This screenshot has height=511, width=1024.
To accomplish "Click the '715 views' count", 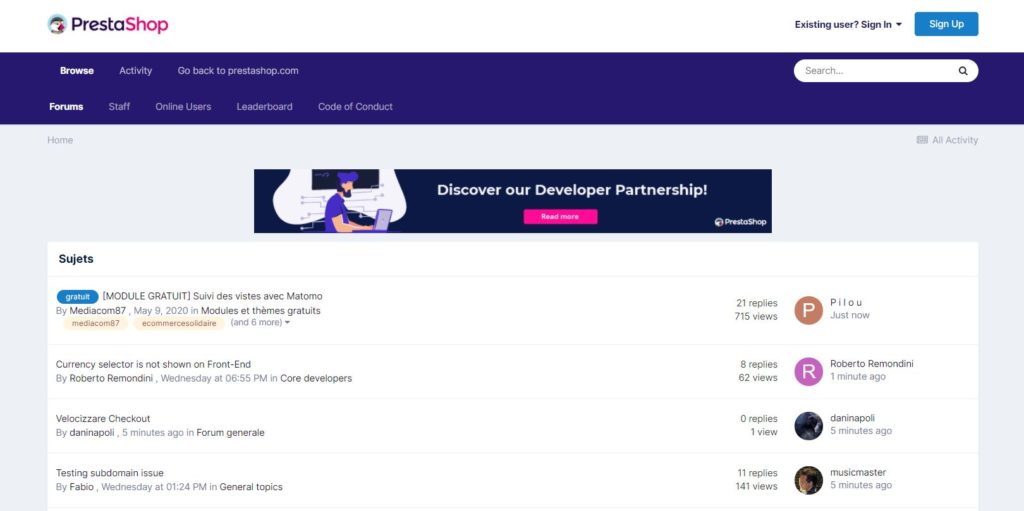I will tap(756, 316).
